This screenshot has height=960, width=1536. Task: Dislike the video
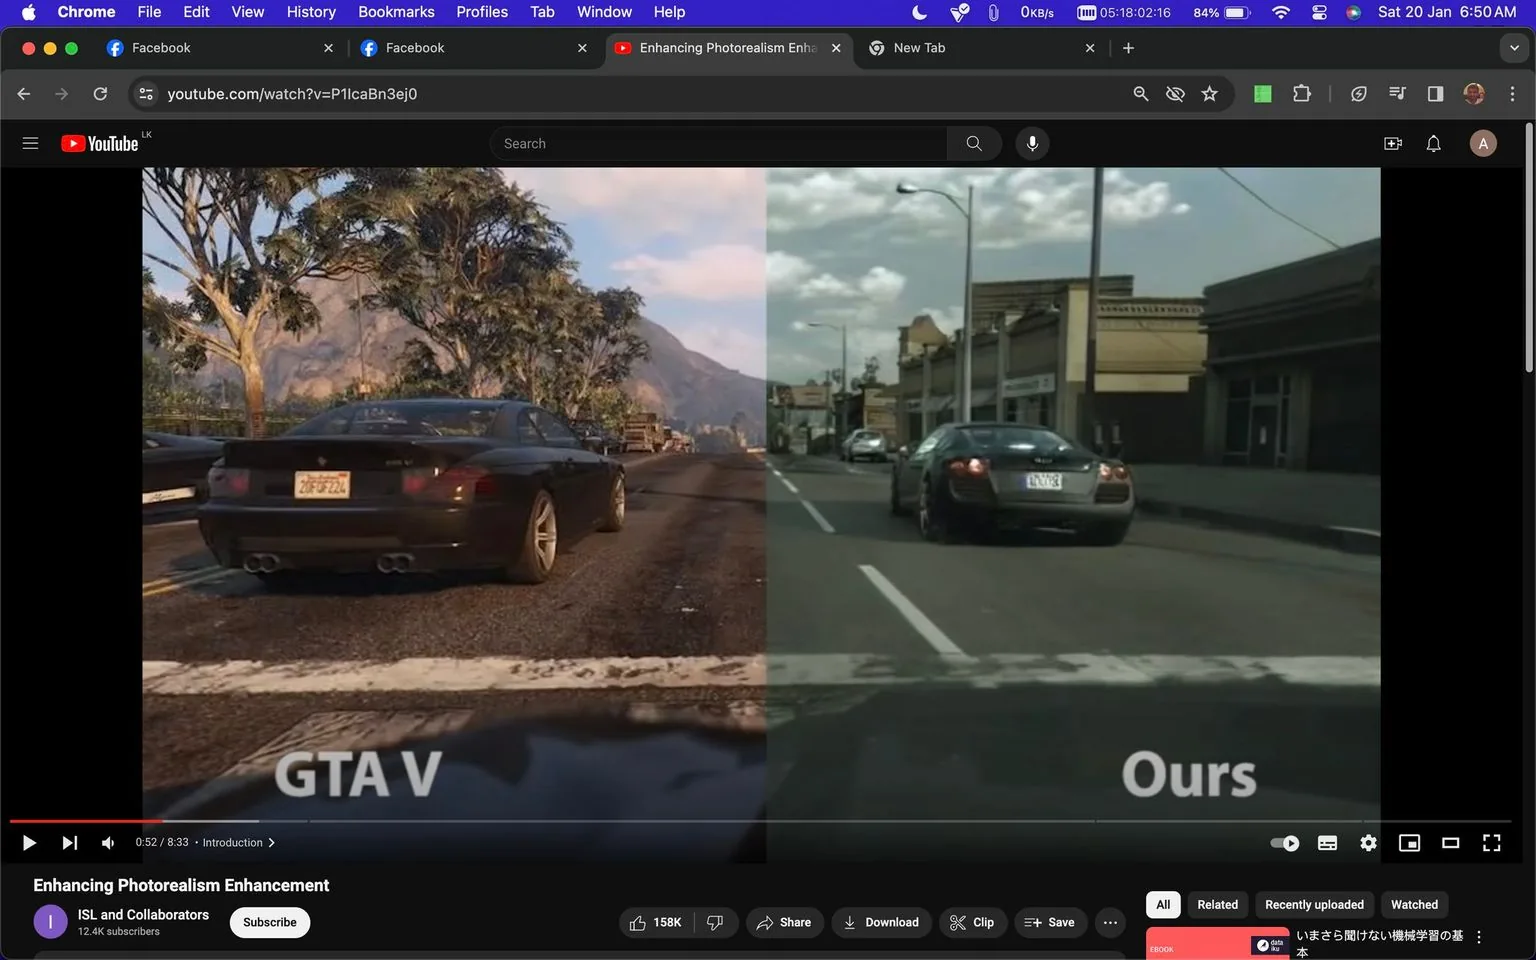tap(714, 921)
